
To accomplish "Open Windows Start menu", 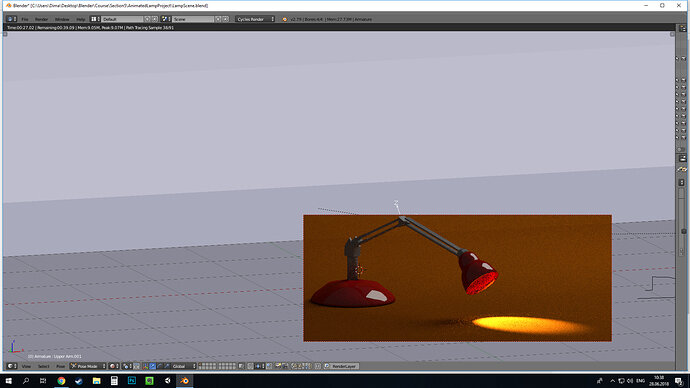I will [8, 381].
